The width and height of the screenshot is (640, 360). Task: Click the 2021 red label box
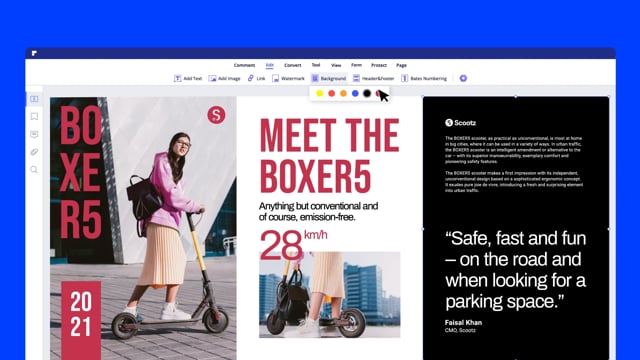tap(81, 320)
